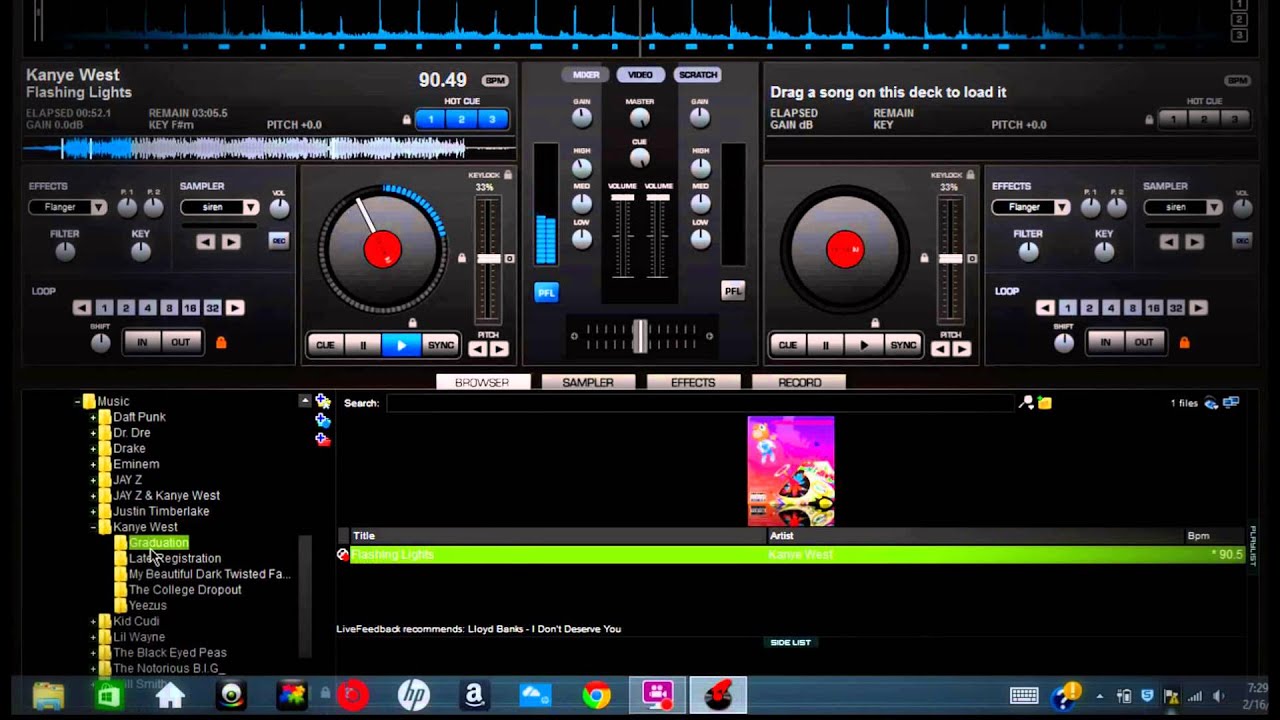
Task: Enable PFL for the left channel
Action: pyautogui.click(x=546, y=292)
